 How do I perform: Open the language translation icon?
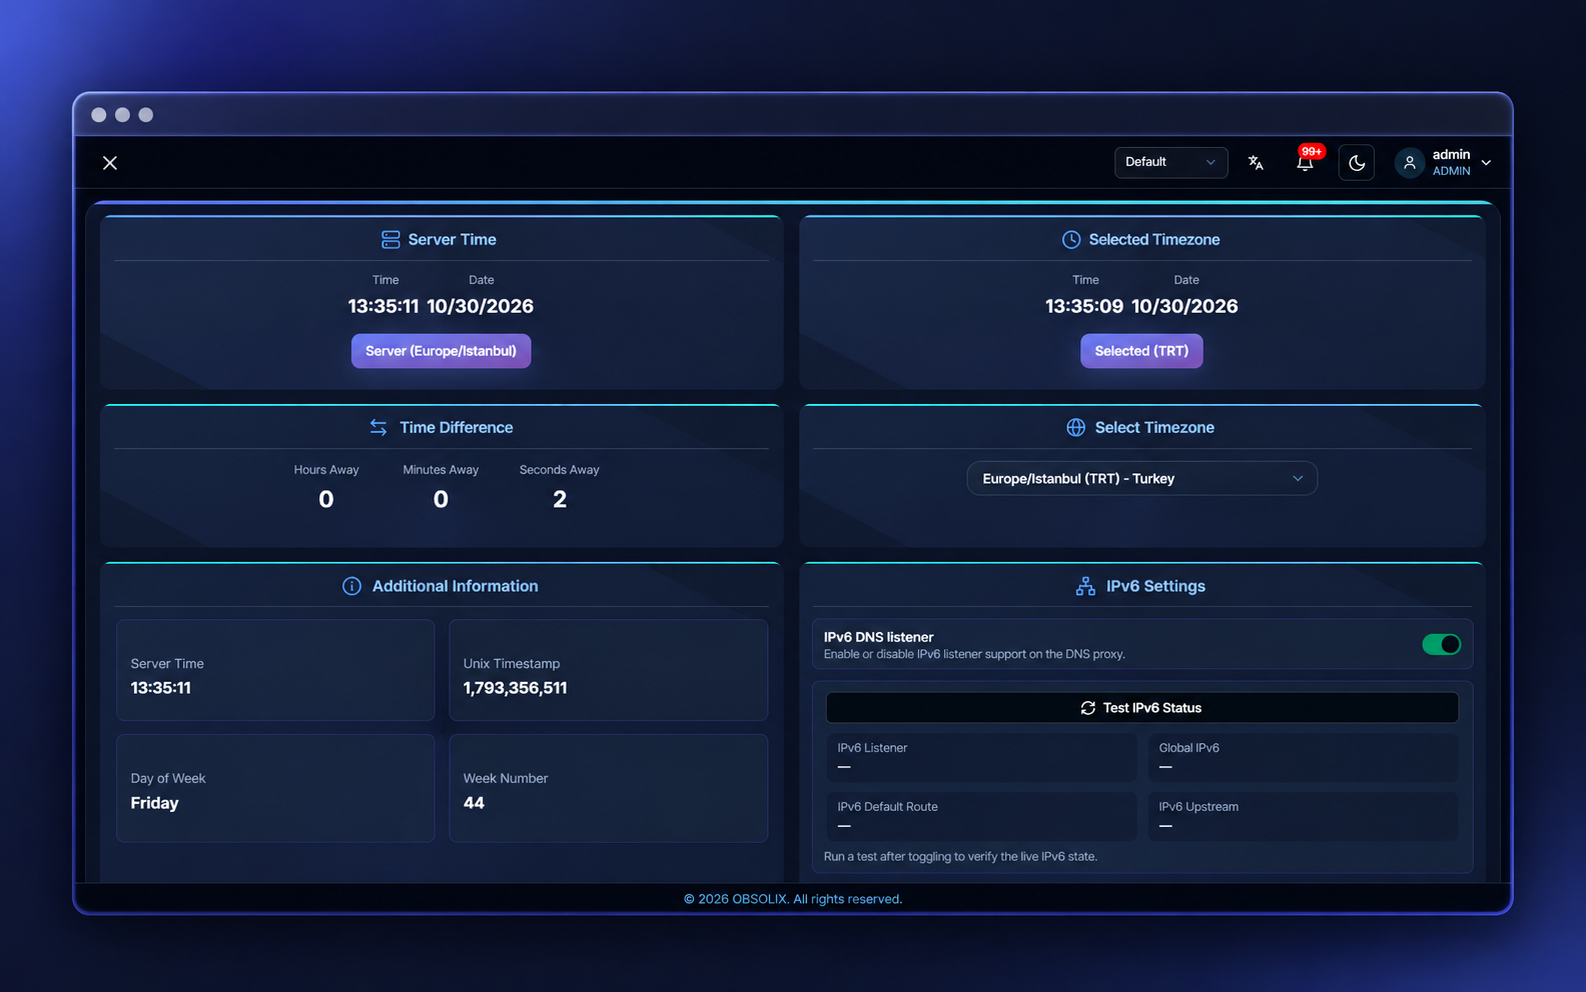1256,162
